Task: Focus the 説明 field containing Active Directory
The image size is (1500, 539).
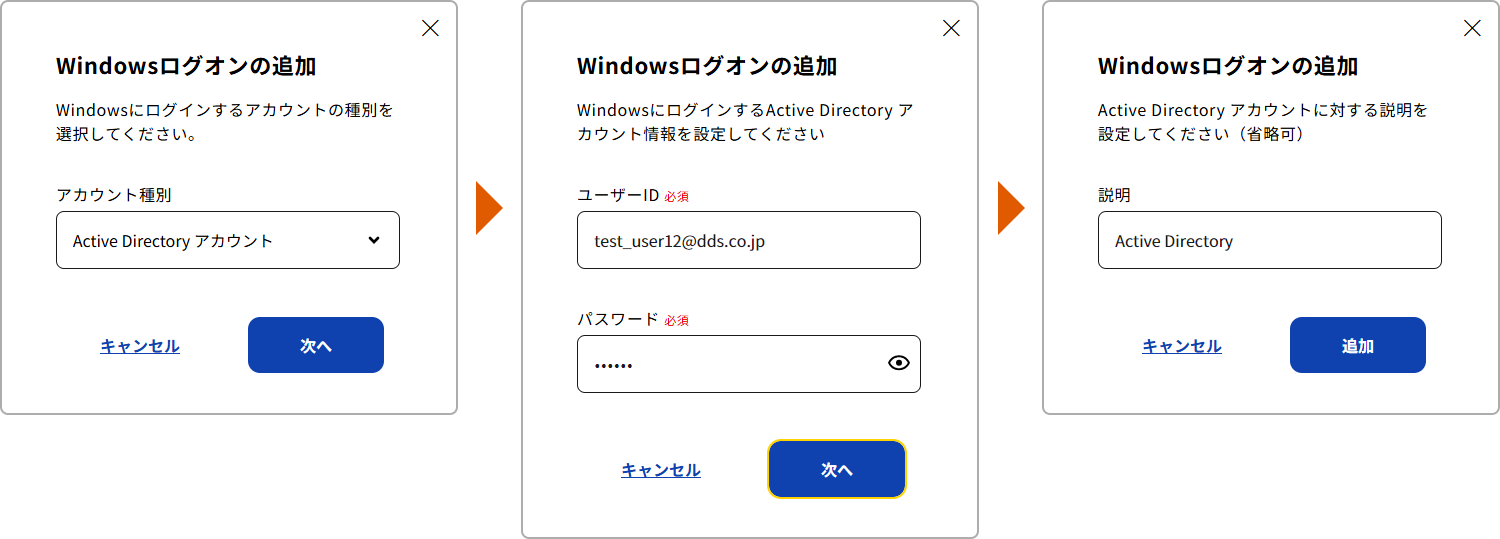Action: [1270, 240]
